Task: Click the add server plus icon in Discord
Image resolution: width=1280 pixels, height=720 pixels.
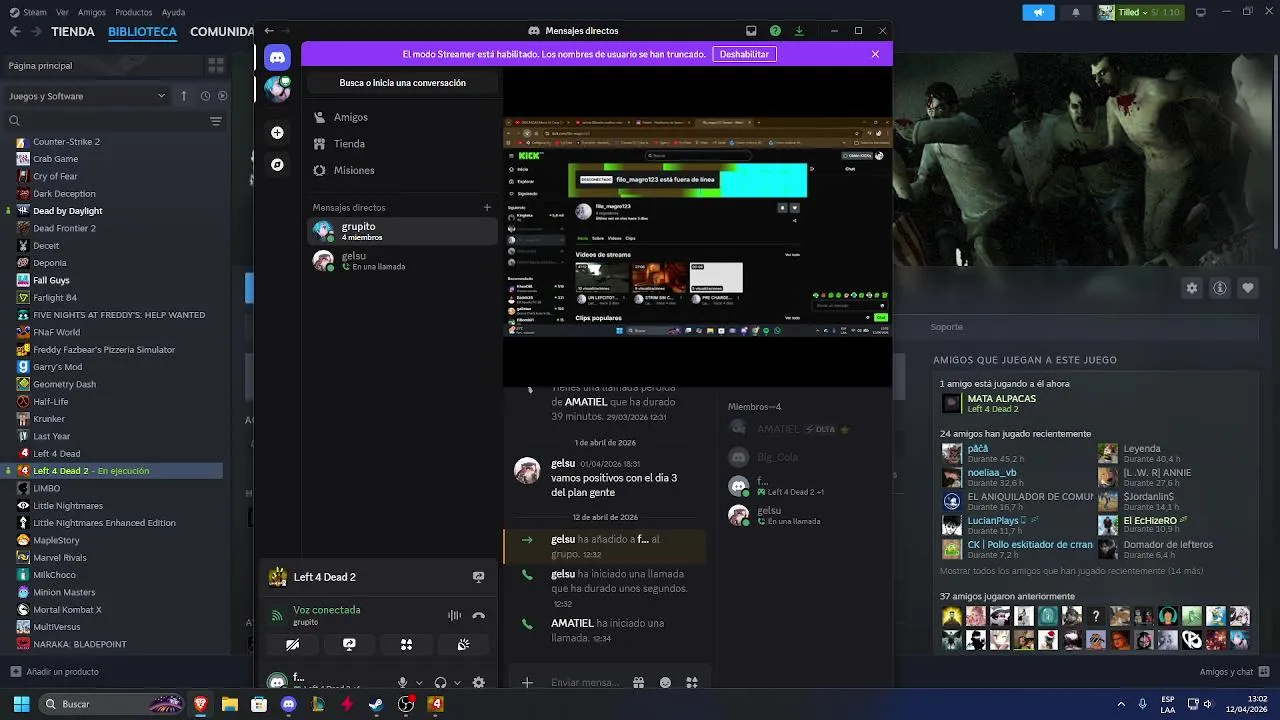Action: click(x=277, y=132)
